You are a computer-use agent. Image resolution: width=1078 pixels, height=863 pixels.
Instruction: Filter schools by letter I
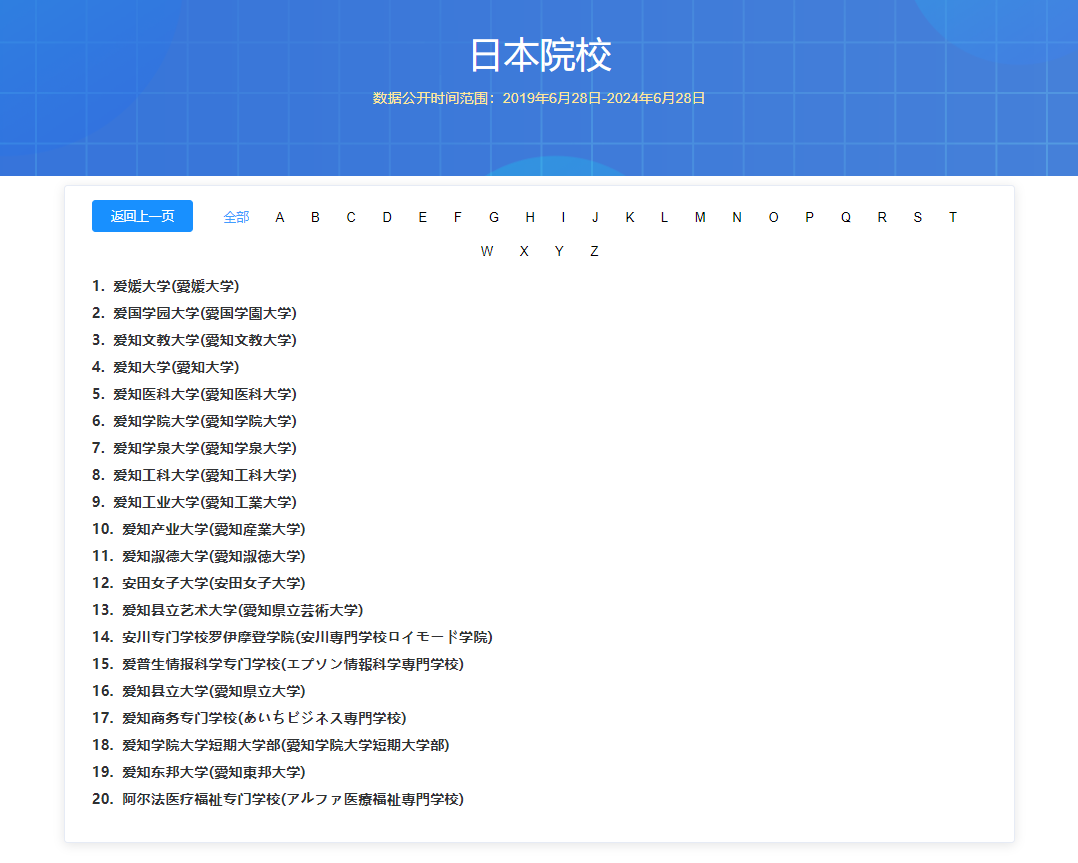coord(563,217)
